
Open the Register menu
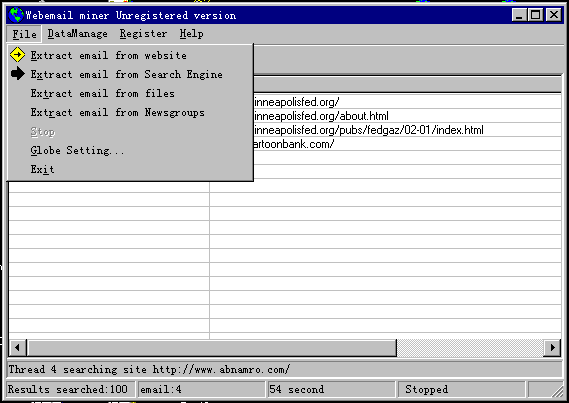tap(143, 34)
